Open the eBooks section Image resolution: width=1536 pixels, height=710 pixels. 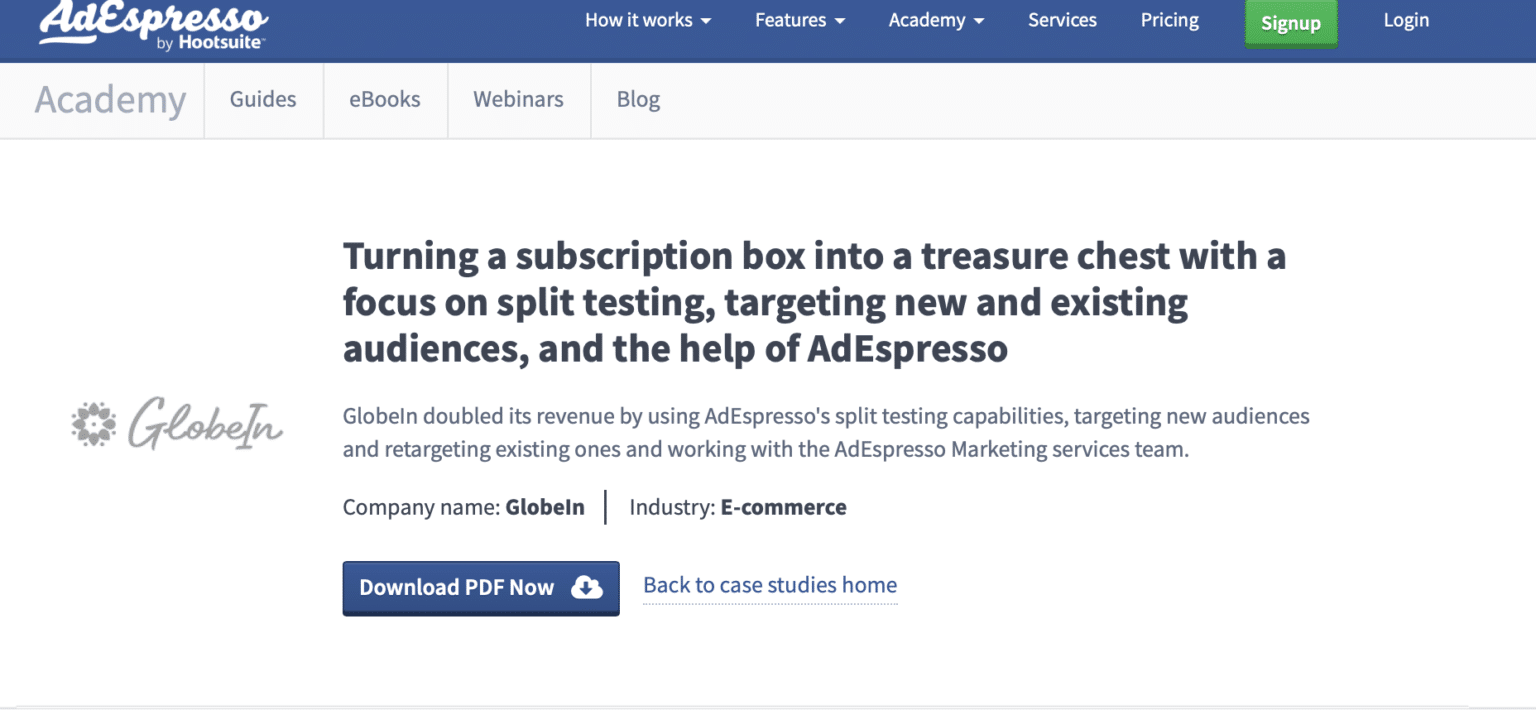(x=384, y=100)
